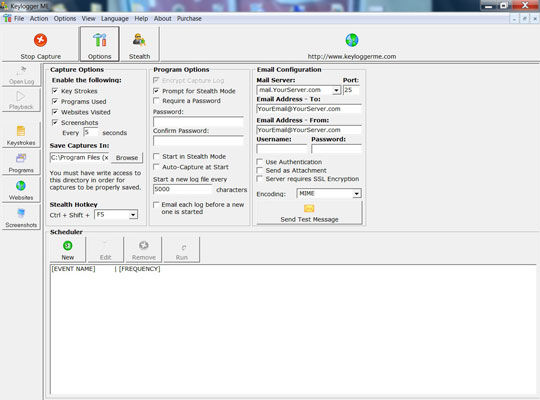Open the File menu
Screen dimensions: 540x400
(19, 19)
